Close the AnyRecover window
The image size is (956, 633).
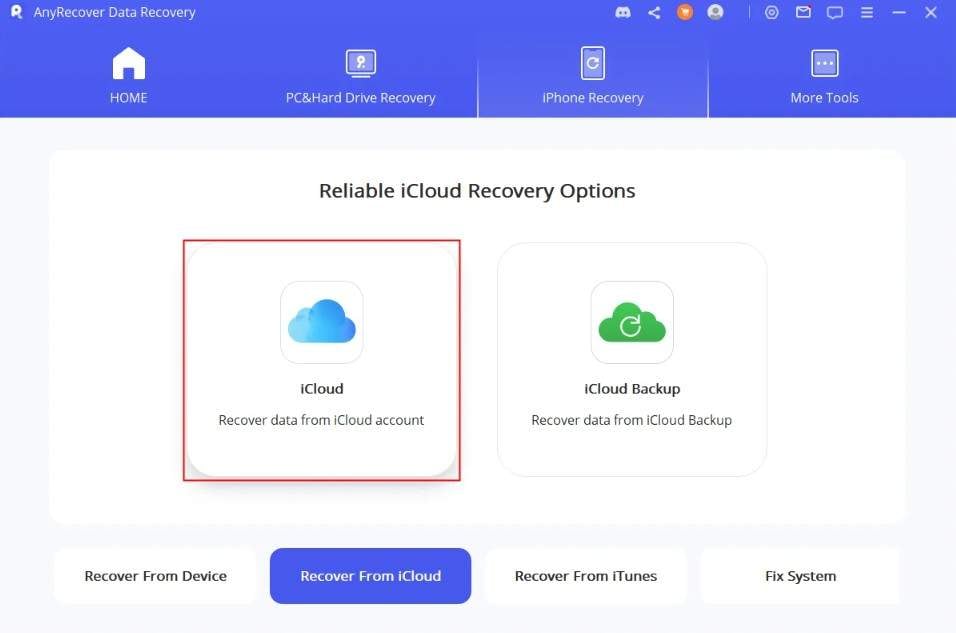(x=930, y=12)
